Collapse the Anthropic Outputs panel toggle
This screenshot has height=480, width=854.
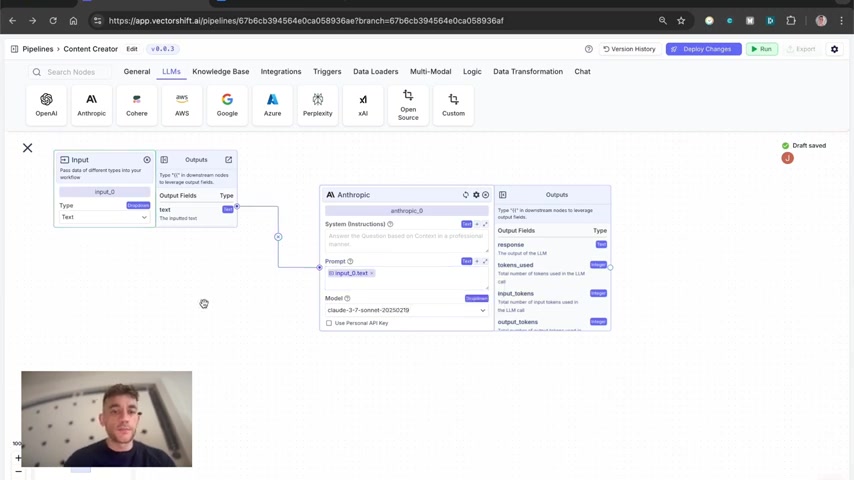(x=503, y=195)
